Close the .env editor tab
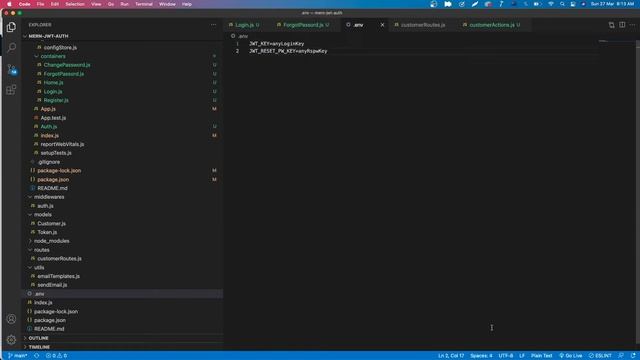 click(382, 25)
